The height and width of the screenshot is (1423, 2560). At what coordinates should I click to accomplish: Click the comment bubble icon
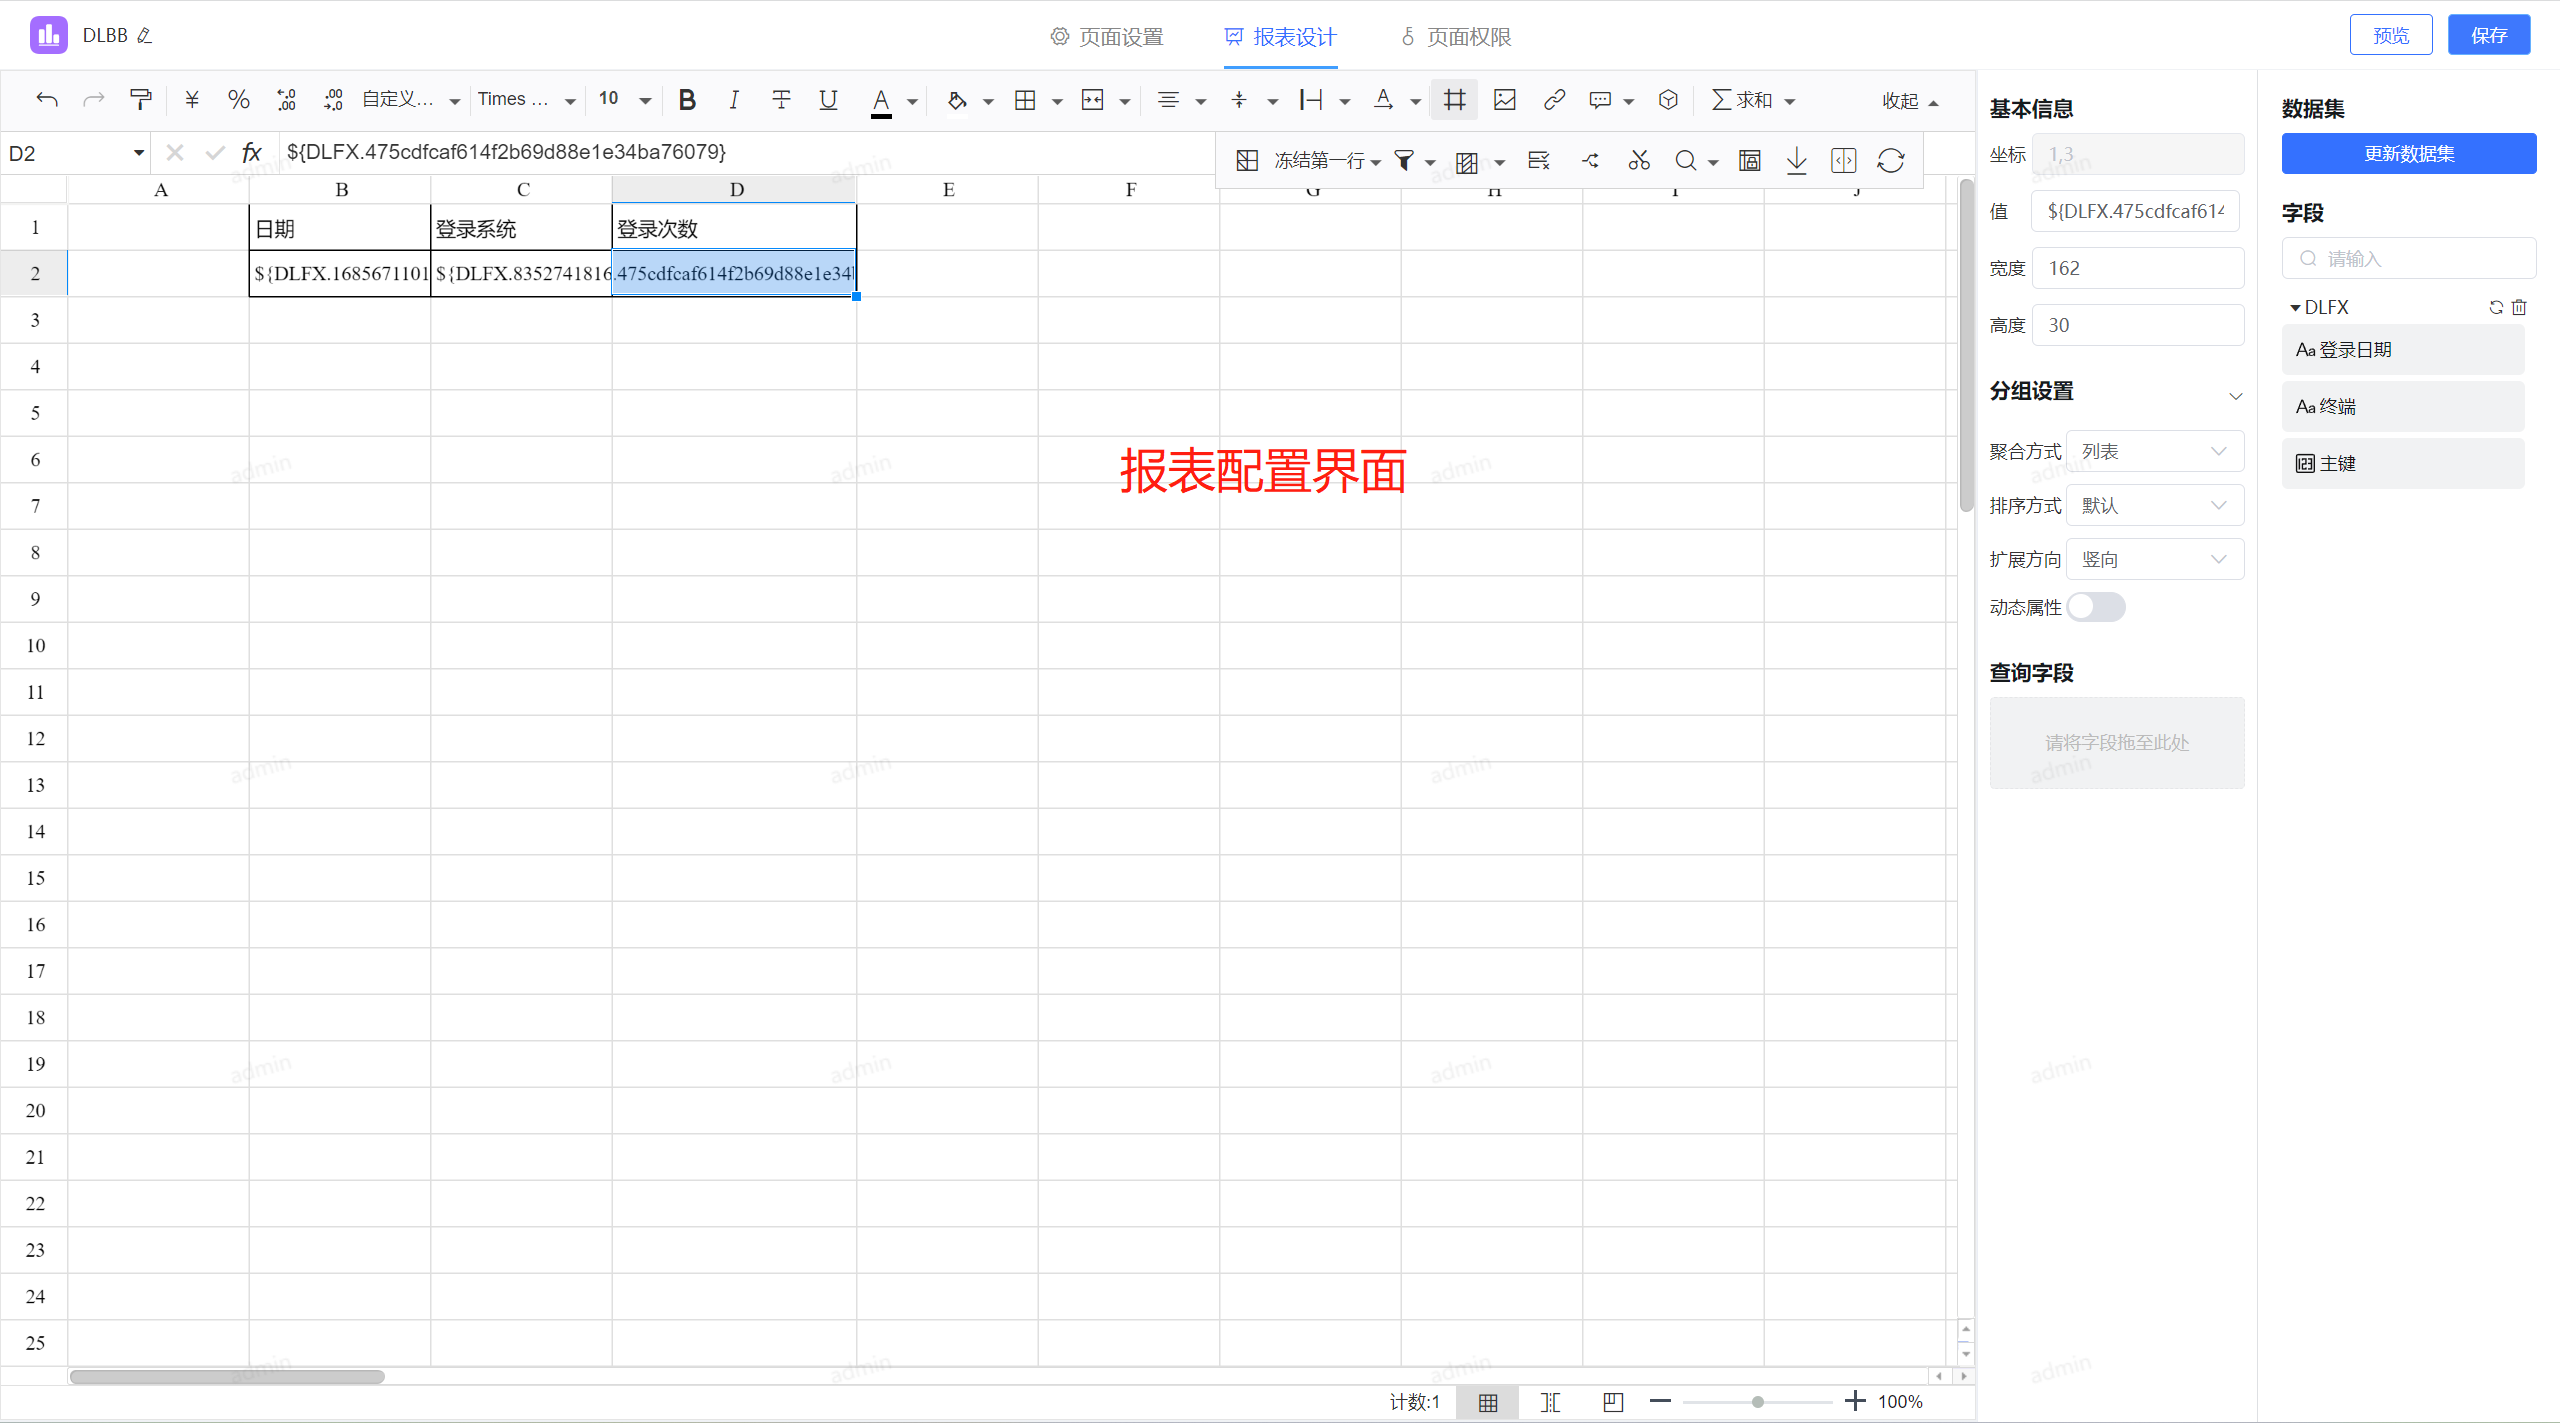(1600, 100)
